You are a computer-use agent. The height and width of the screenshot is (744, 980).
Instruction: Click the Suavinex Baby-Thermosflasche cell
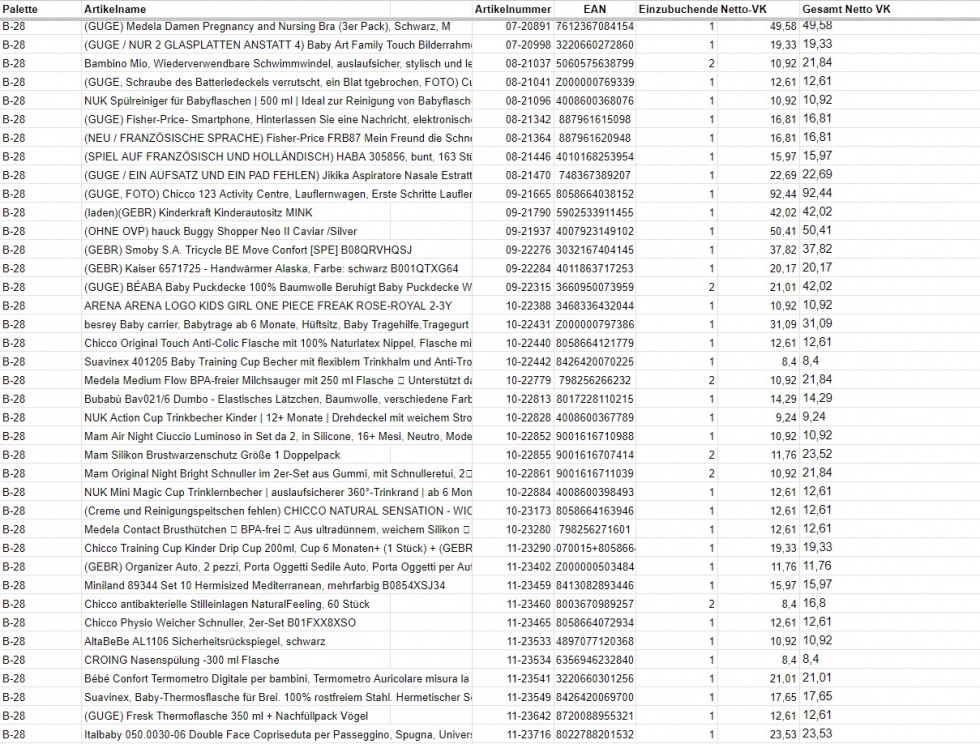[x=278, y=697]
